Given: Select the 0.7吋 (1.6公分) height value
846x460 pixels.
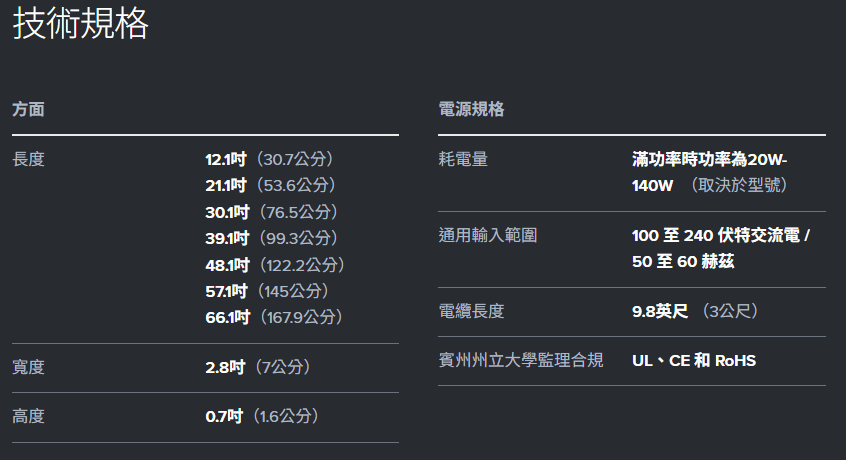Looking at the screenshot, I should (262, 416).
